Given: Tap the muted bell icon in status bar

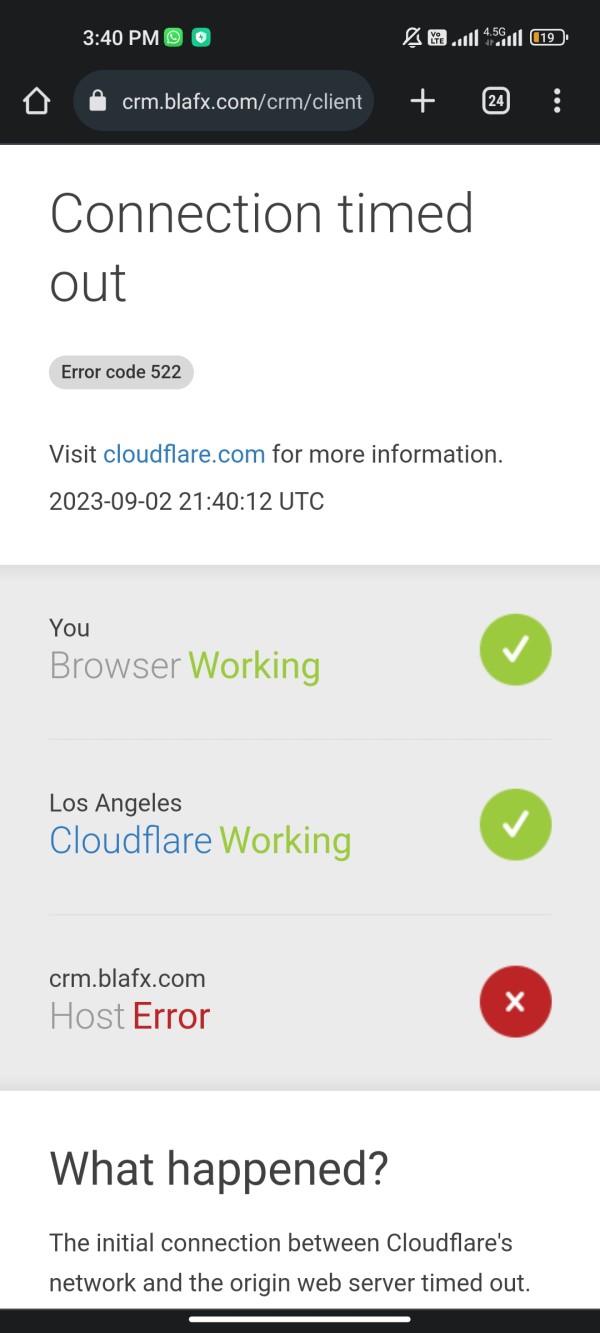Looking at the screenshot, I should 411,38.
